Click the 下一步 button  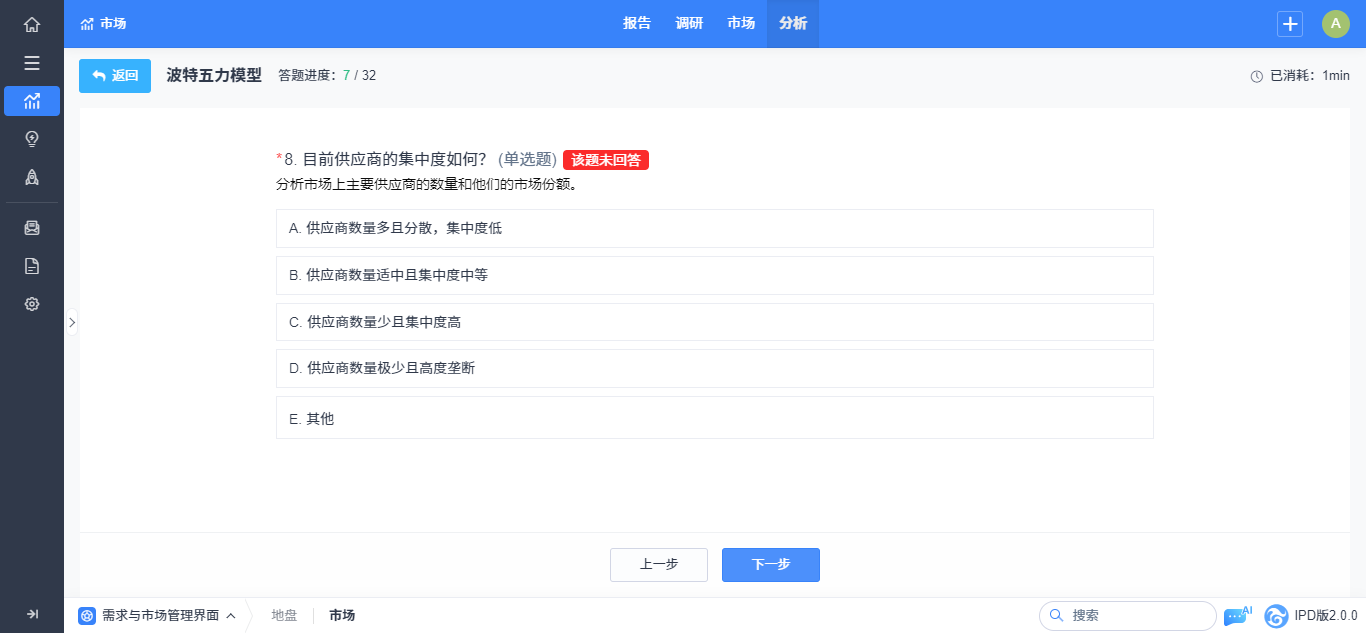click(770, 565)
